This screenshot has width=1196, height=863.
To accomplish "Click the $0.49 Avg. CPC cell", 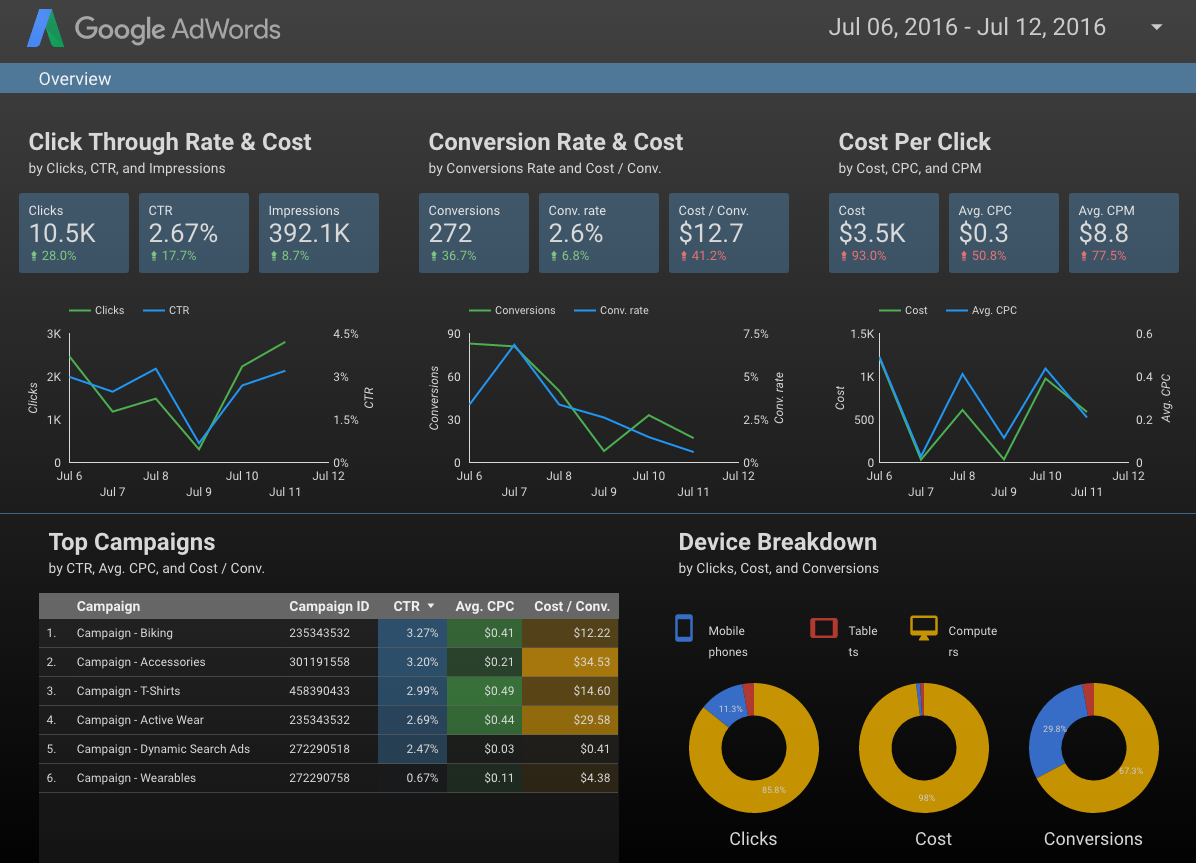I will [x=484, y=691].
